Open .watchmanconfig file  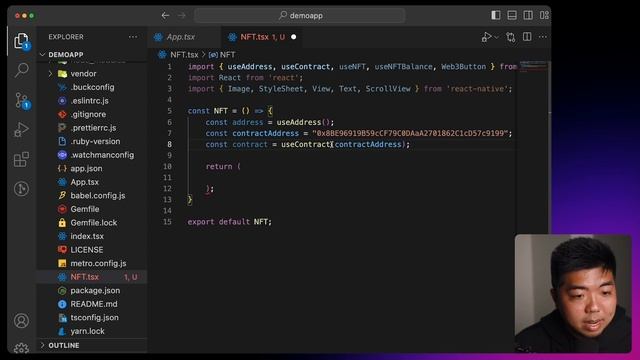pyautogui.click(x=102, y=155)
